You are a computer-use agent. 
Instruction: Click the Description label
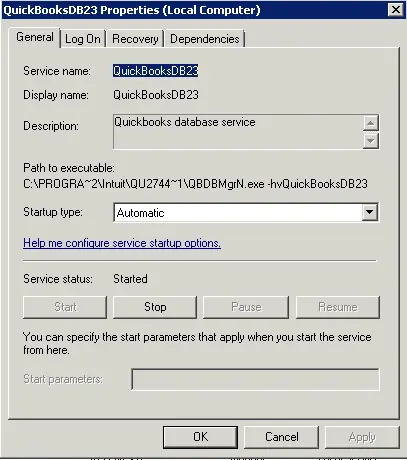(x=51, y=126)
